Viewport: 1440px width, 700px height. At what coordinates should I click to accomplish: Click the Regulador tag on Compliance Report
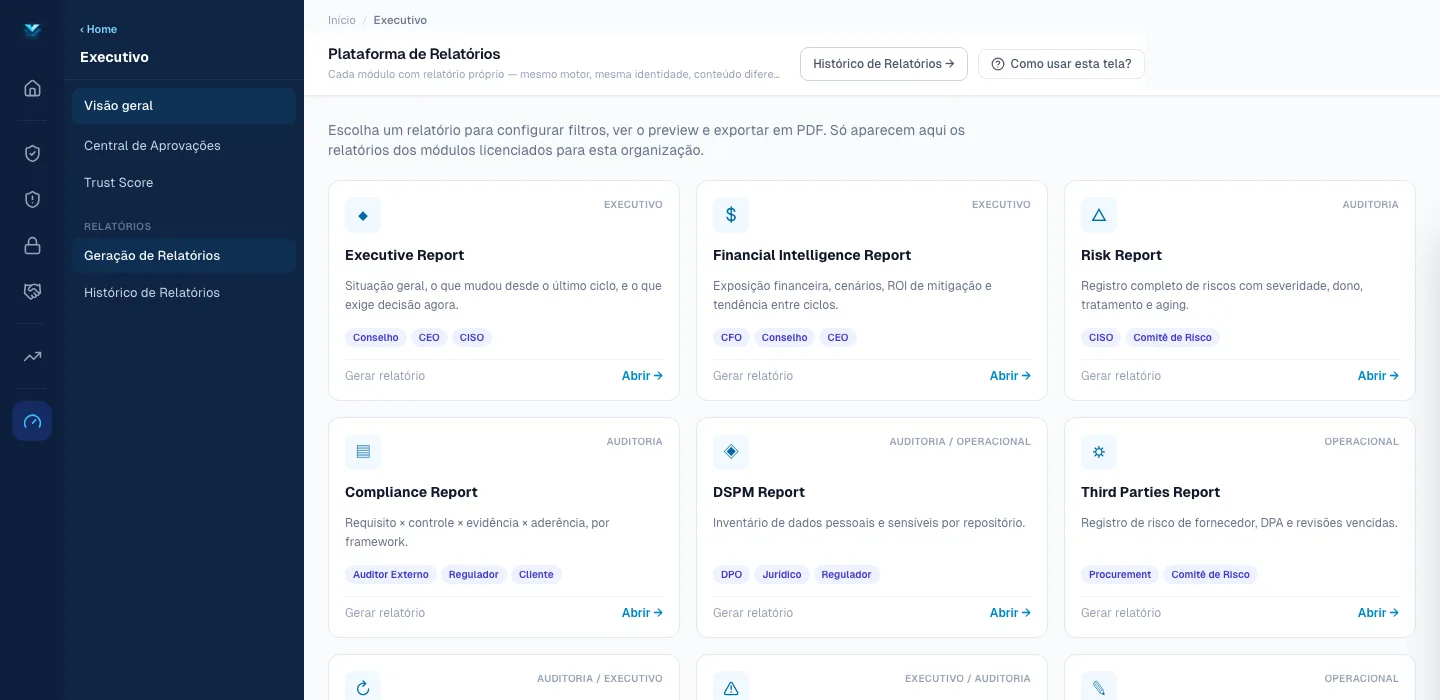tap(474, 575)
